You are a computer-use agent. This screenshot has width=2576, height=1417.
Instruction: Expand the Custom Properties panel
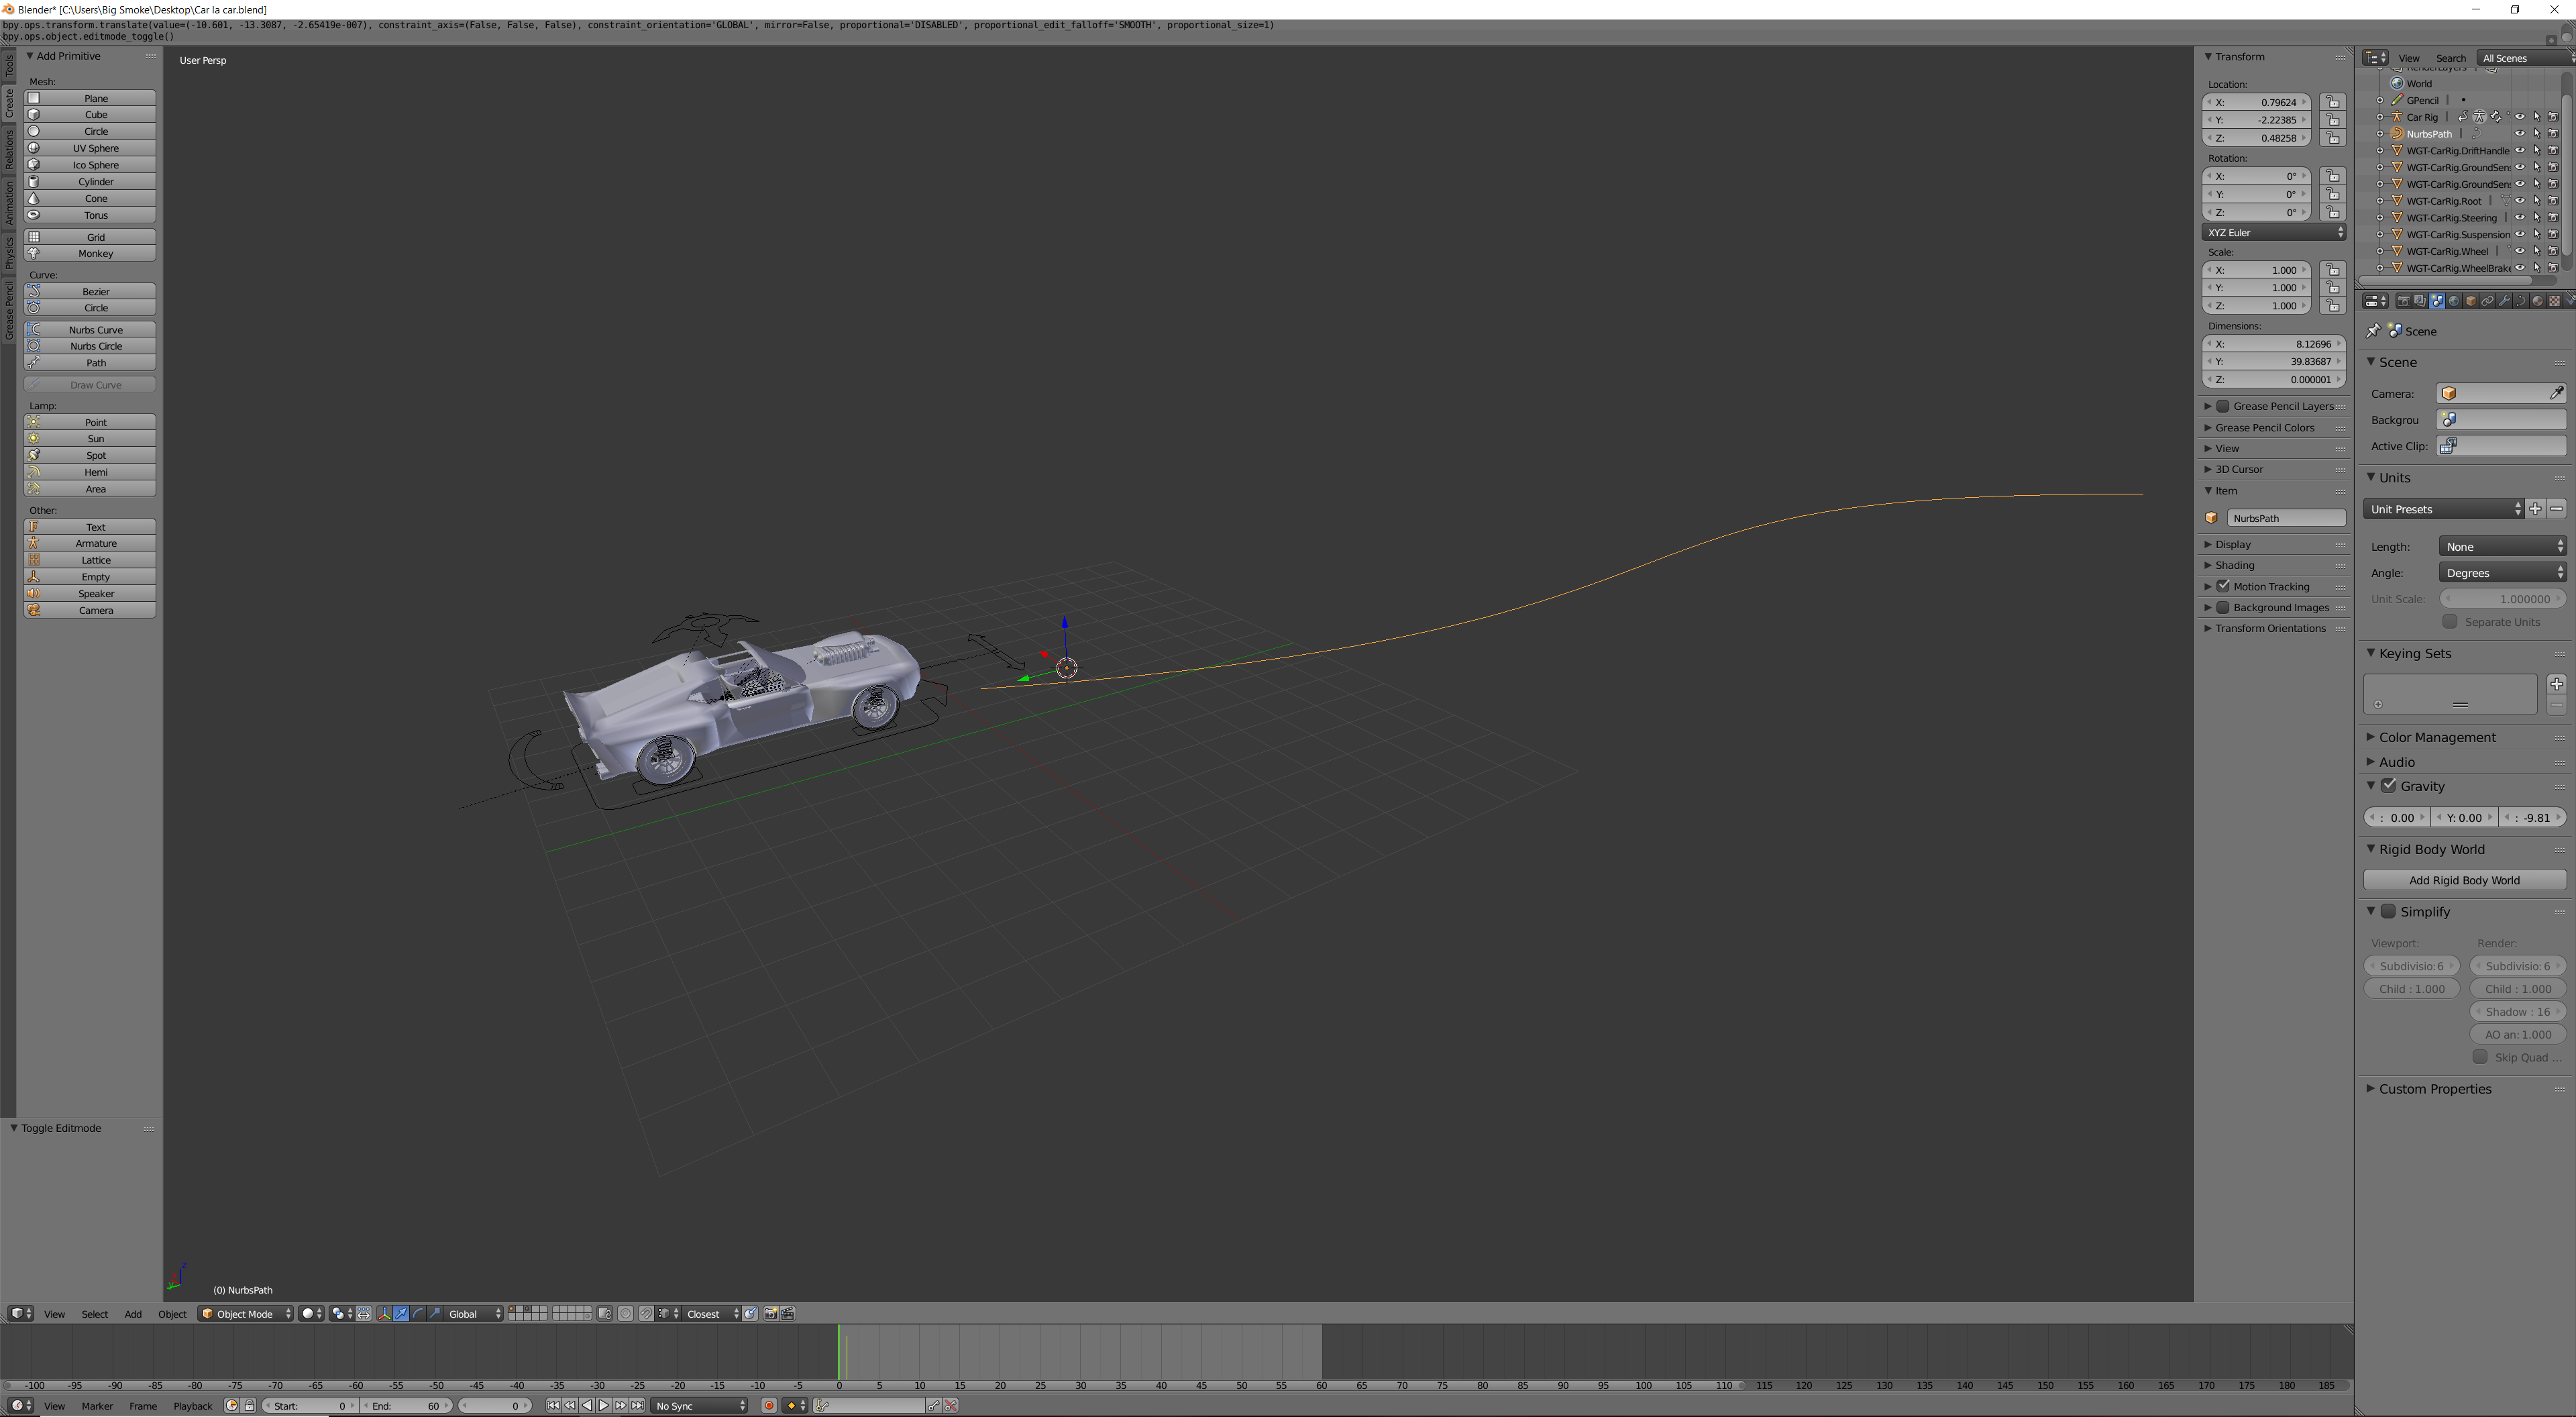[2435, 1089]
